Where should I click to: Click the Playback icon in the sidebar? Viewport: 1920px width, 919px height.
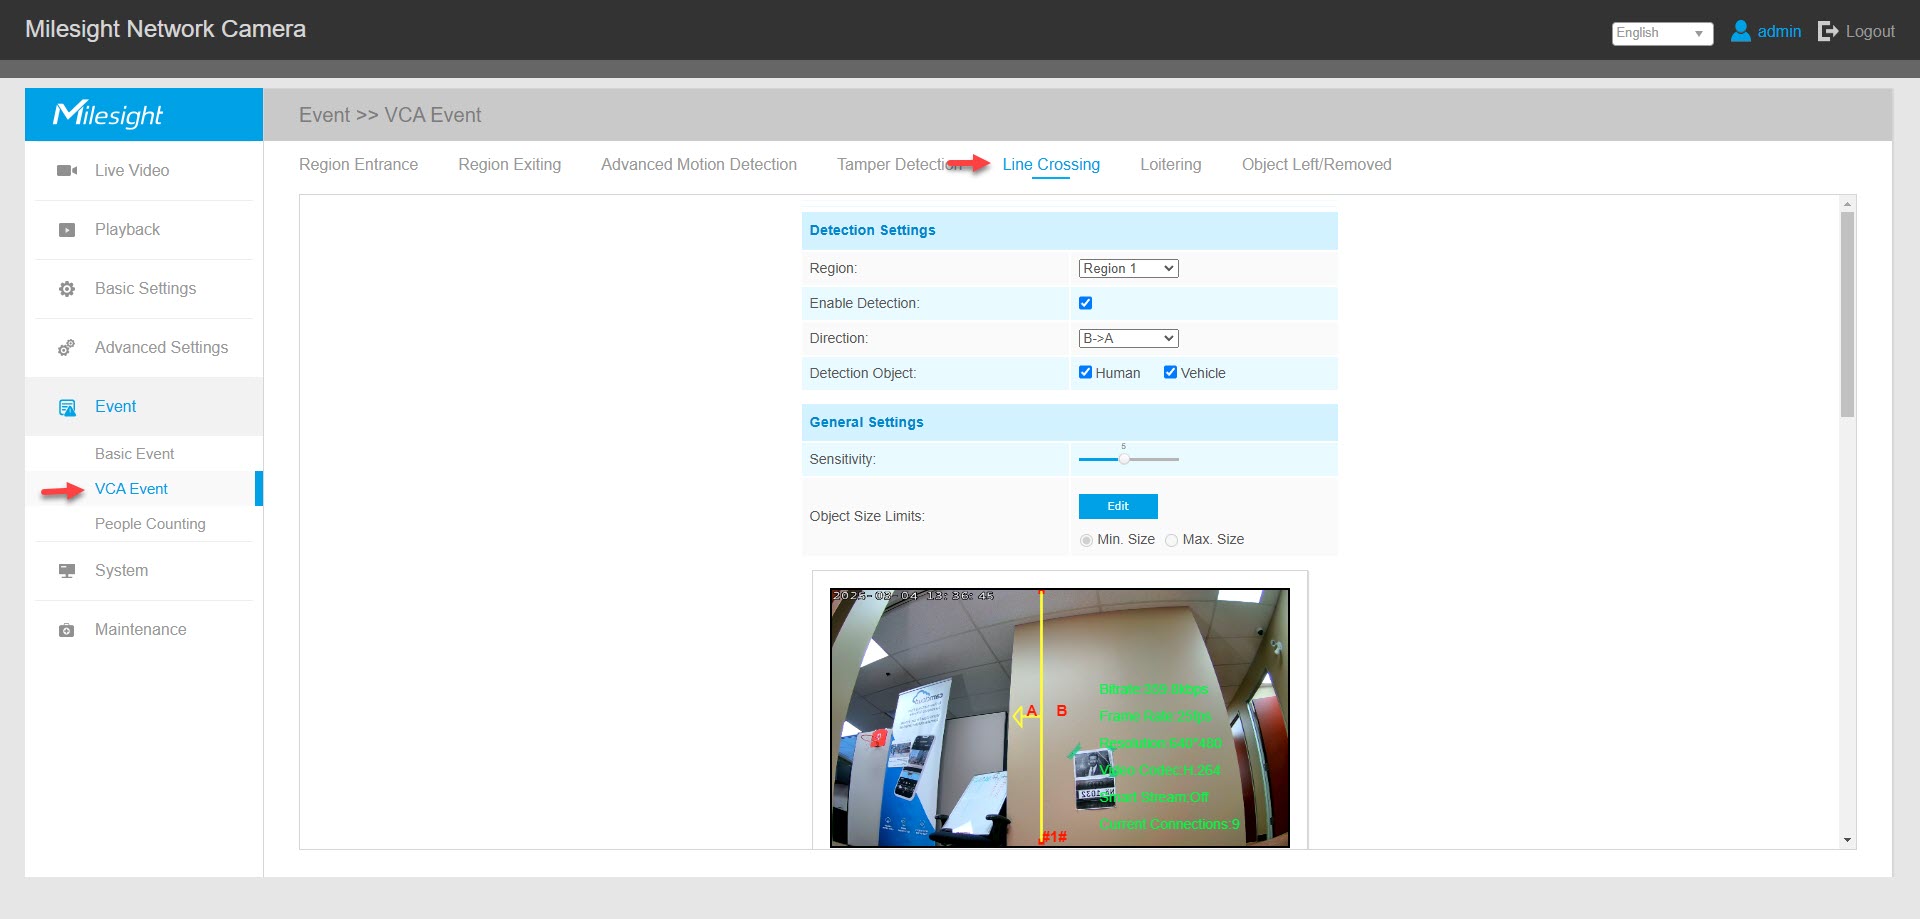click(66, 229)
